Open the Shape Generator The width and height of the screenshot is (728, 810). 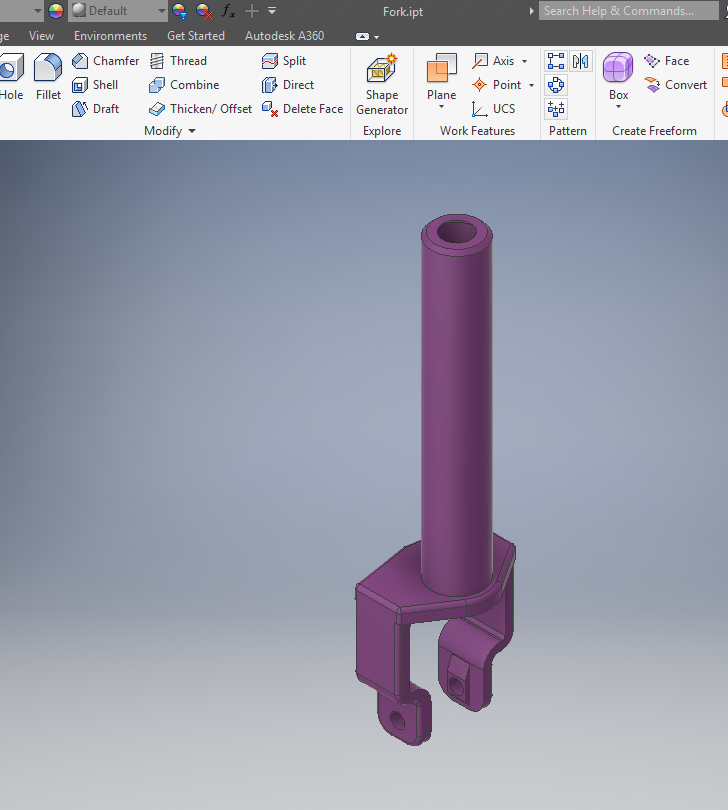click(x=382, y=84)
